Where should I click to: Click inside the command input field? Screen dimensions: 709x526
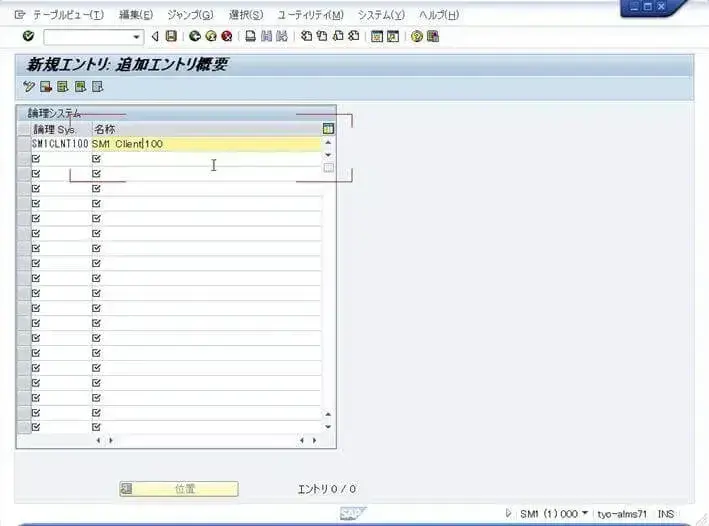tap(88, 37)
